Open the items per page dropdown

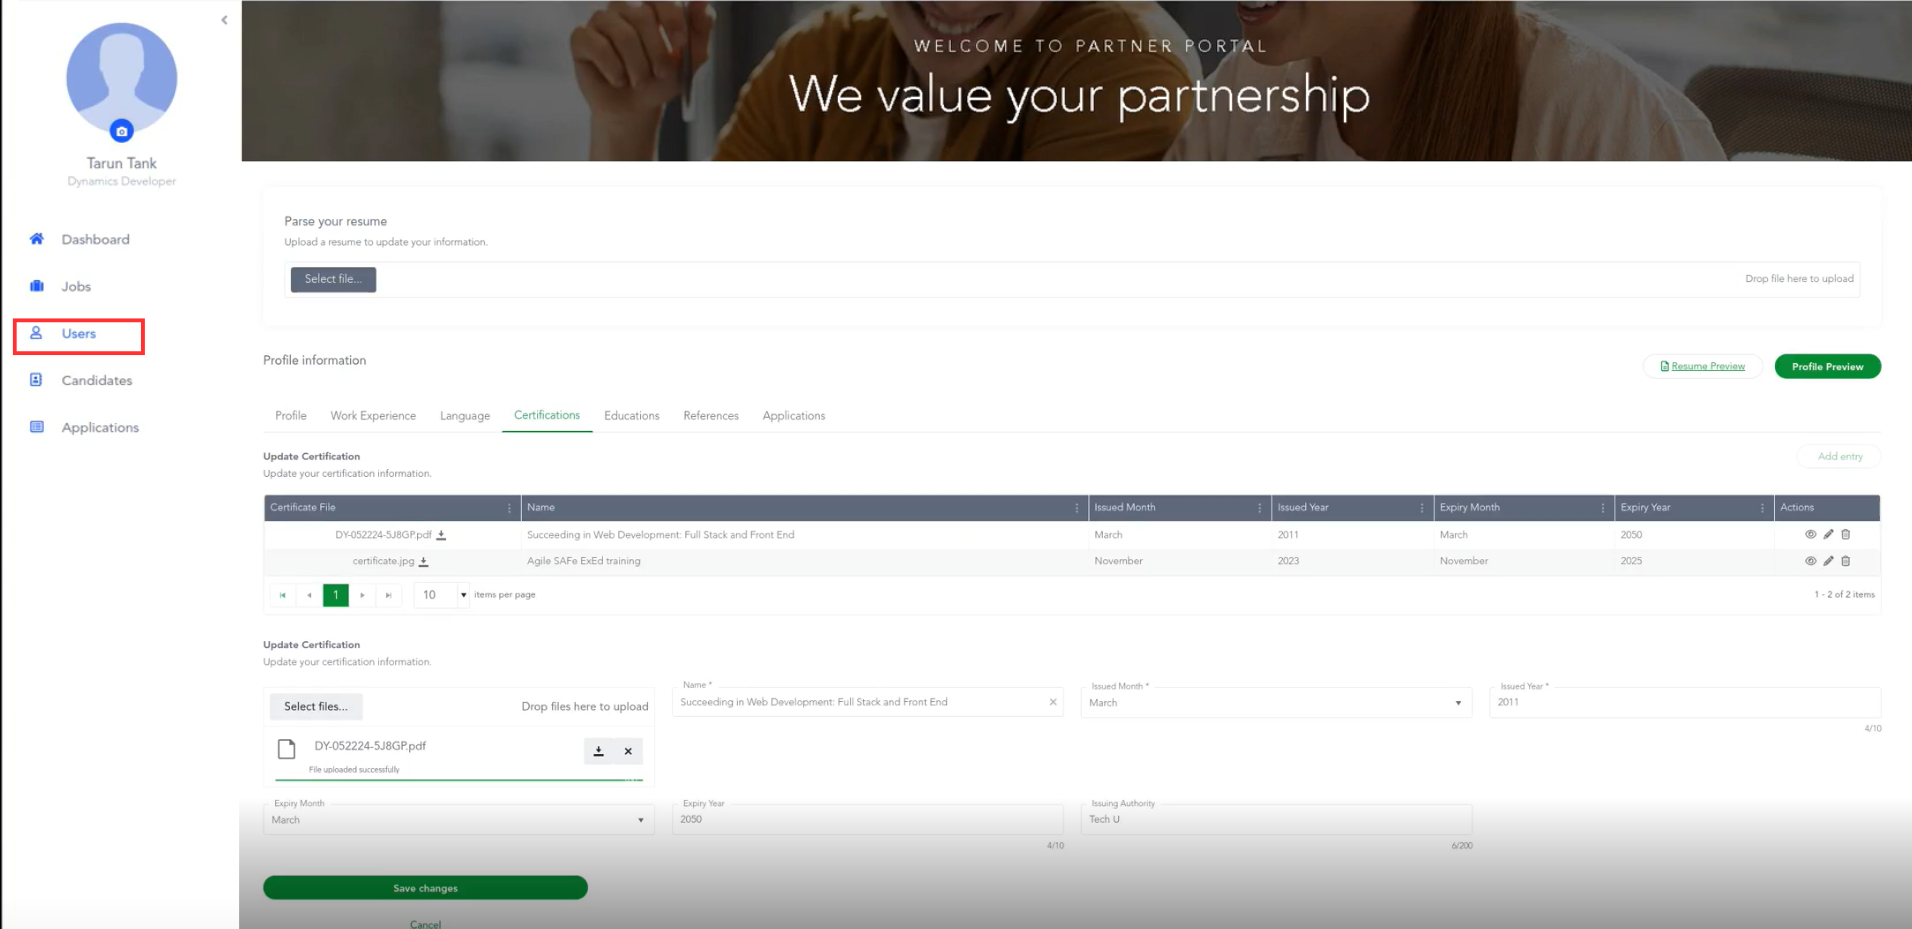point(463,595)
